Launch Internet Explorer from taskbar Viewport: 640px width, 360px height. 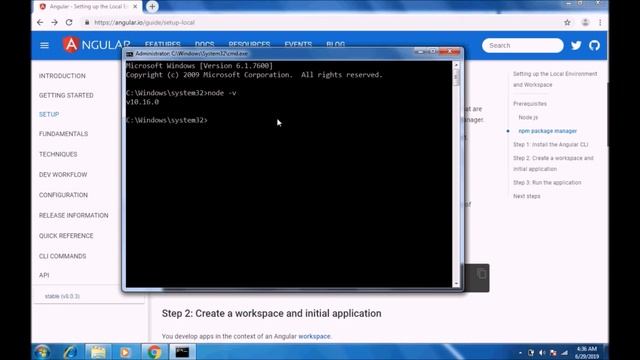tap(70, 352)
